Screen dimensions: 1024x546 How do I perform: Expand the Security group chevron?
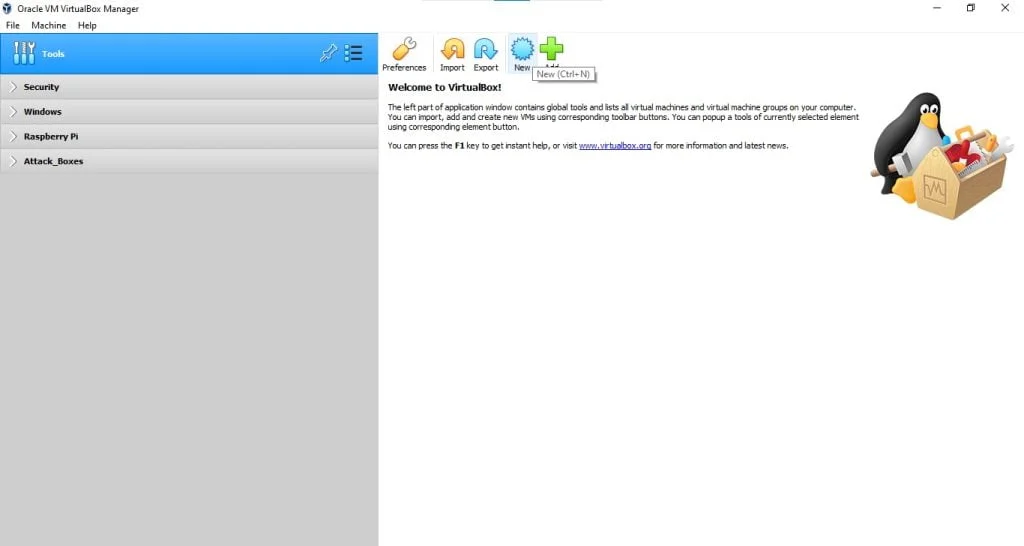pos(13,87)
